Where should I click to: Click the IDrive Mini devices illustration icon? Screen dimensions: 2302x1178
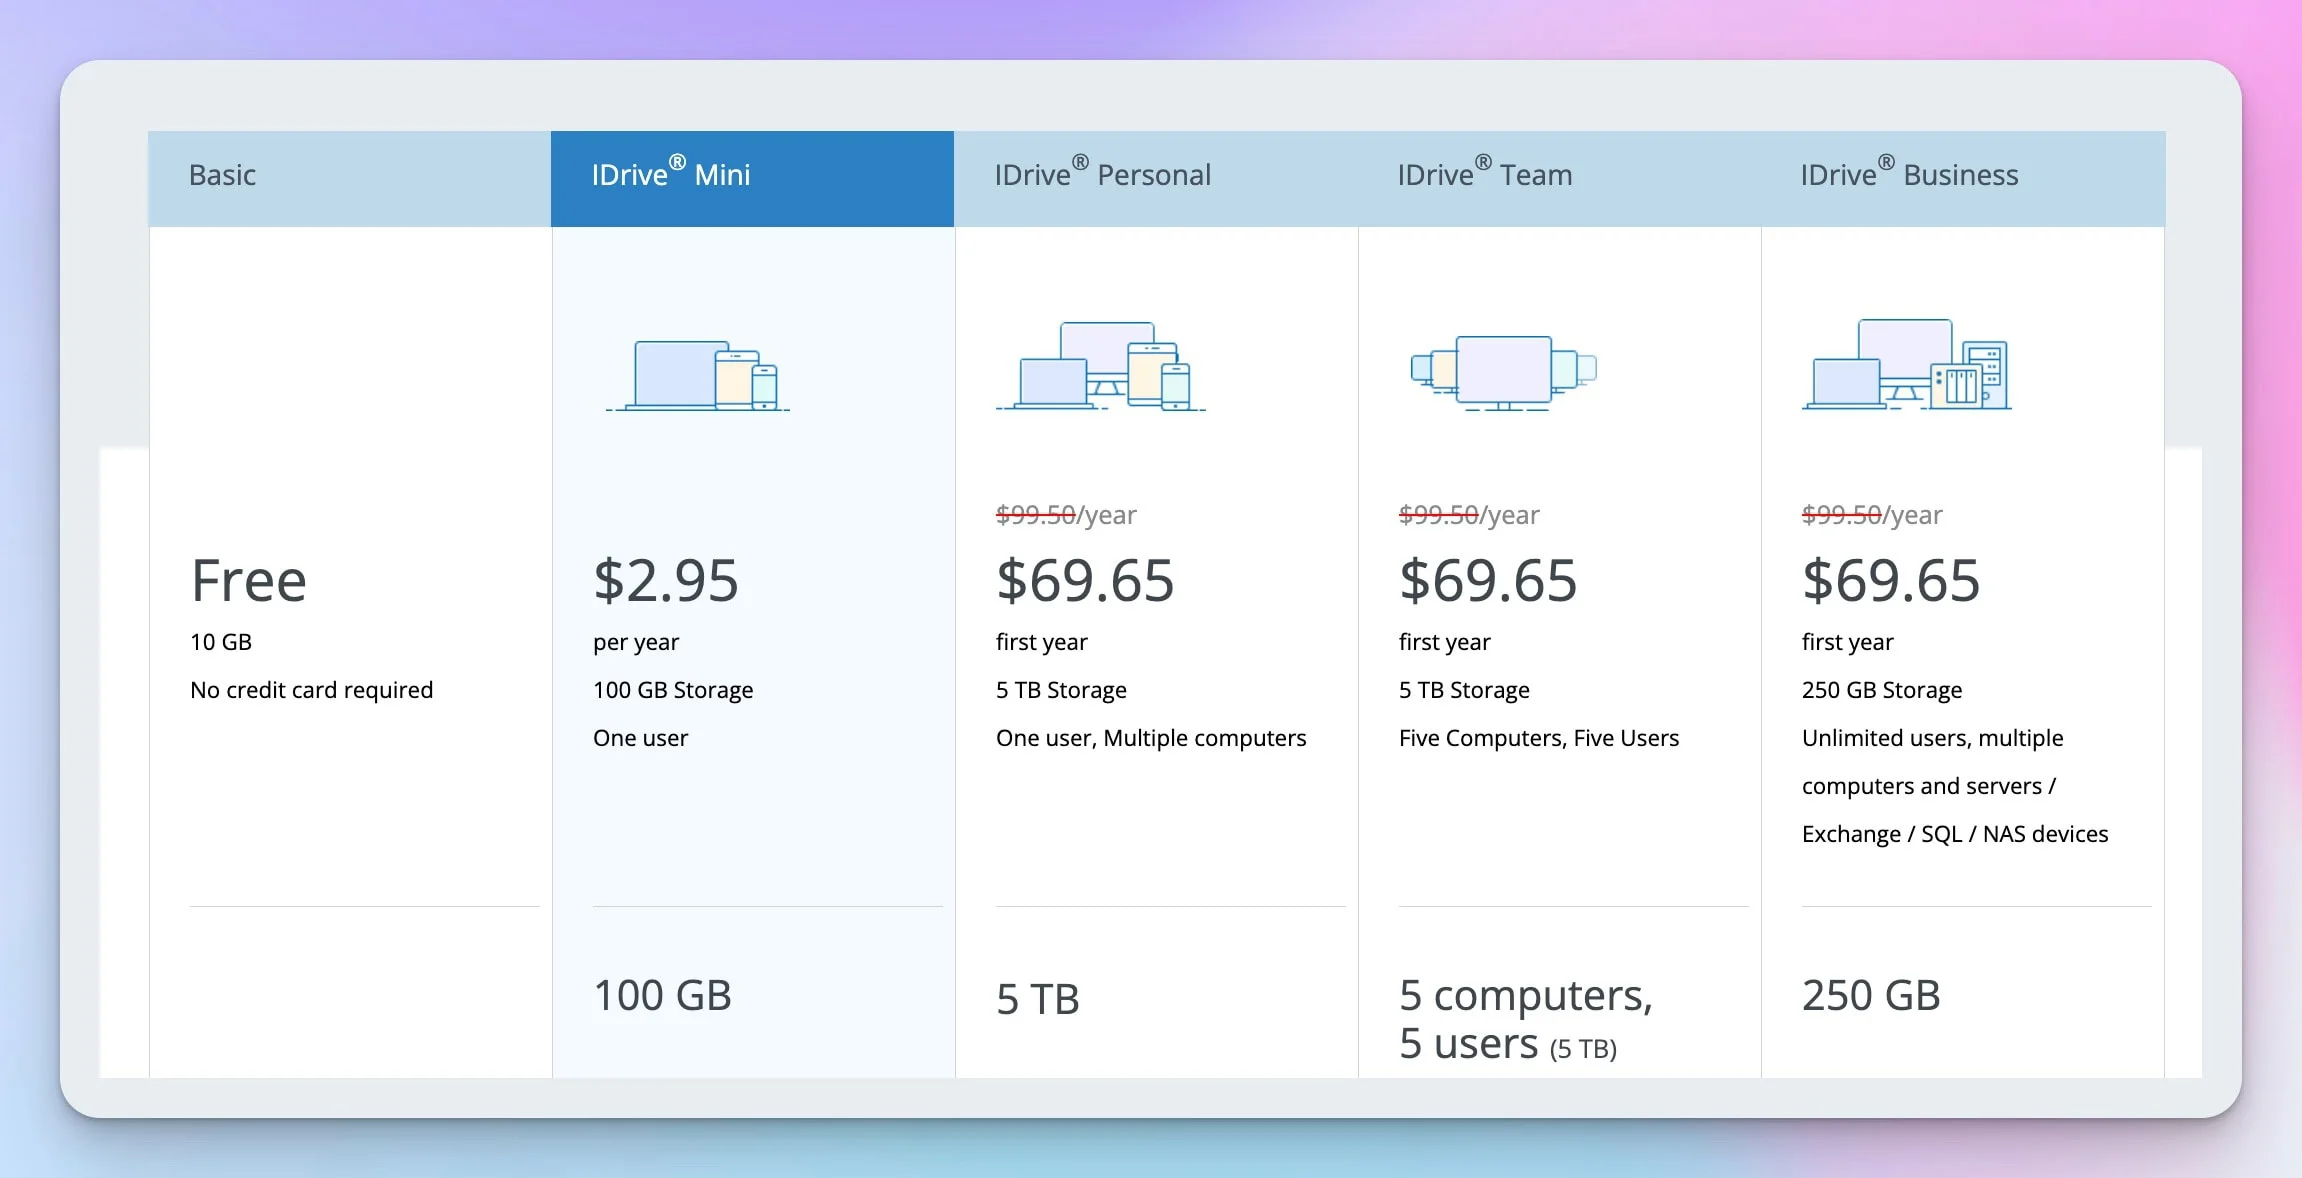tap(698, 375)
